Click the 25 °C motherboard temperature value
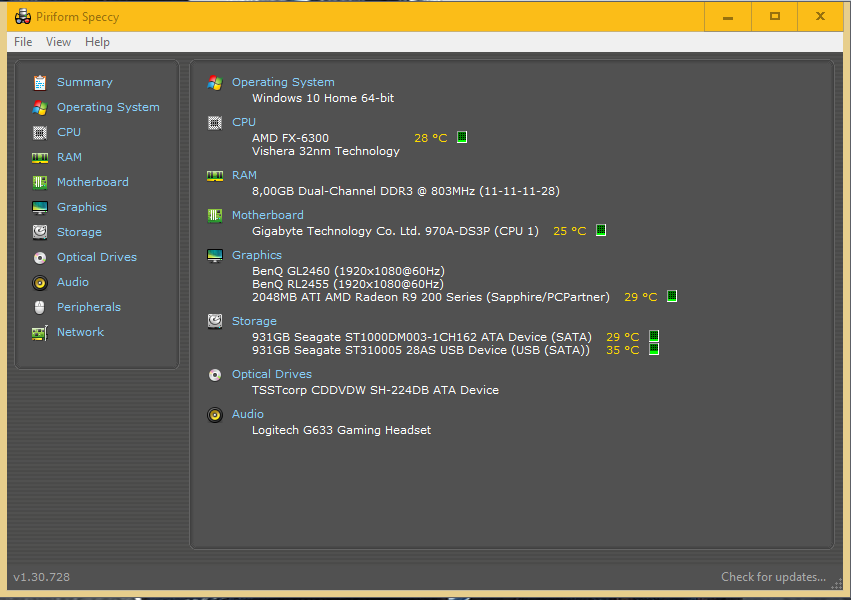 (x=569, y=231)
